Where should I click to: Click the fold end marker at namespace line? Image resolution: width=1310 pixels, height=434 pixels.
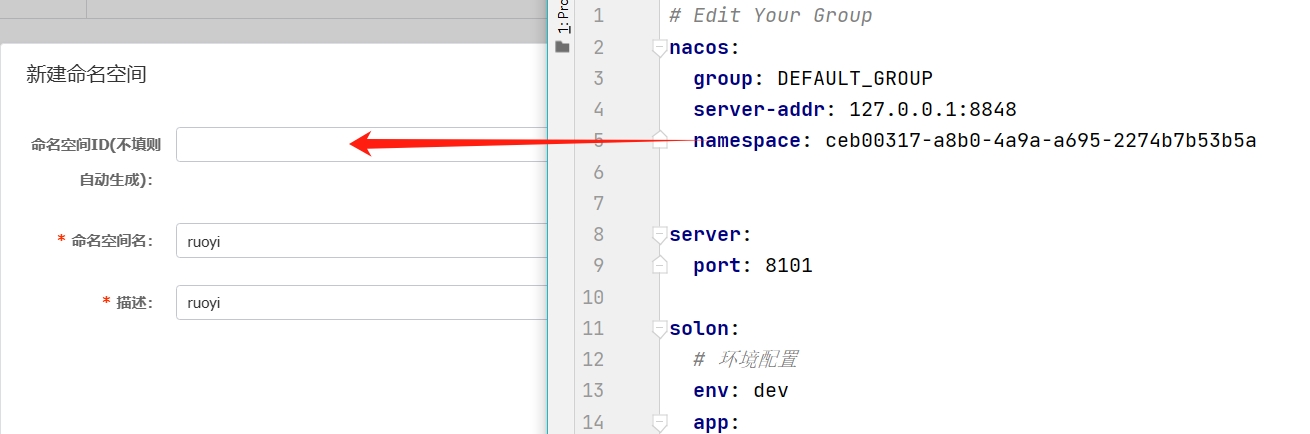(659, 140)
